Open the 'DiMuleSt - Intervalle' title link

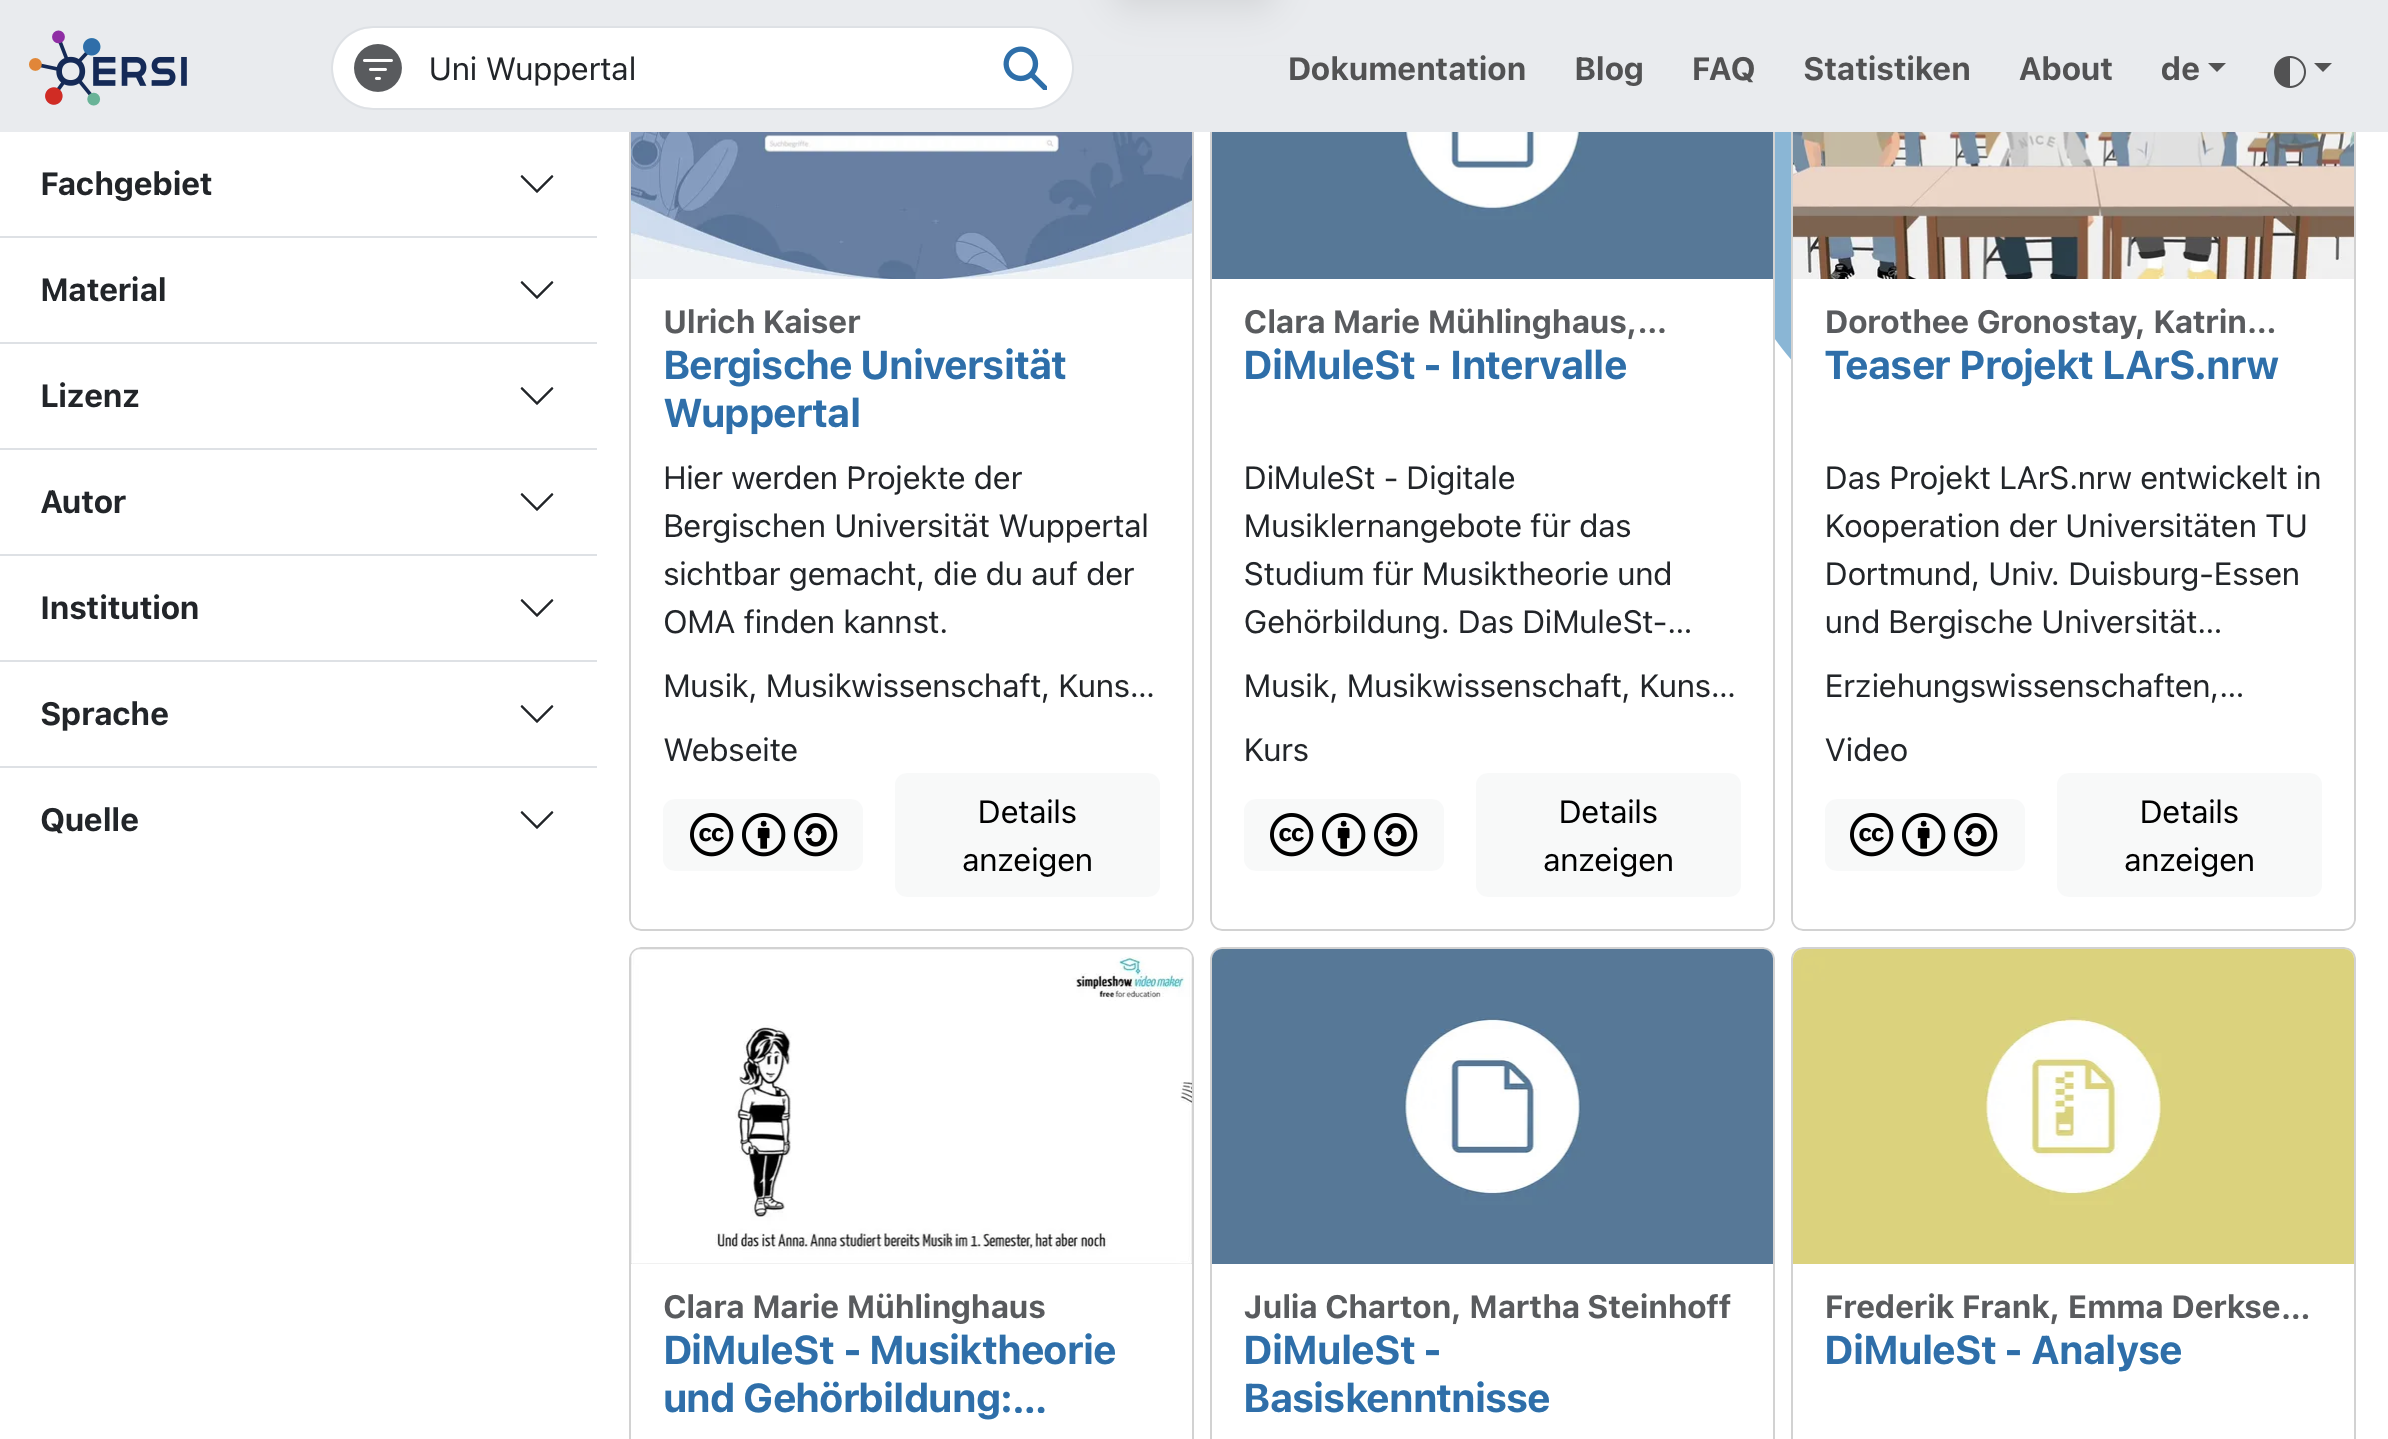(1434, 365)
